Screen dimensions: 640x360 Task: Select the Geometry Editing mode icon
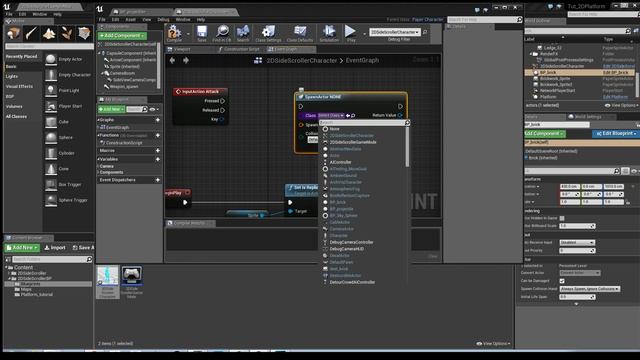pos(84,33)
